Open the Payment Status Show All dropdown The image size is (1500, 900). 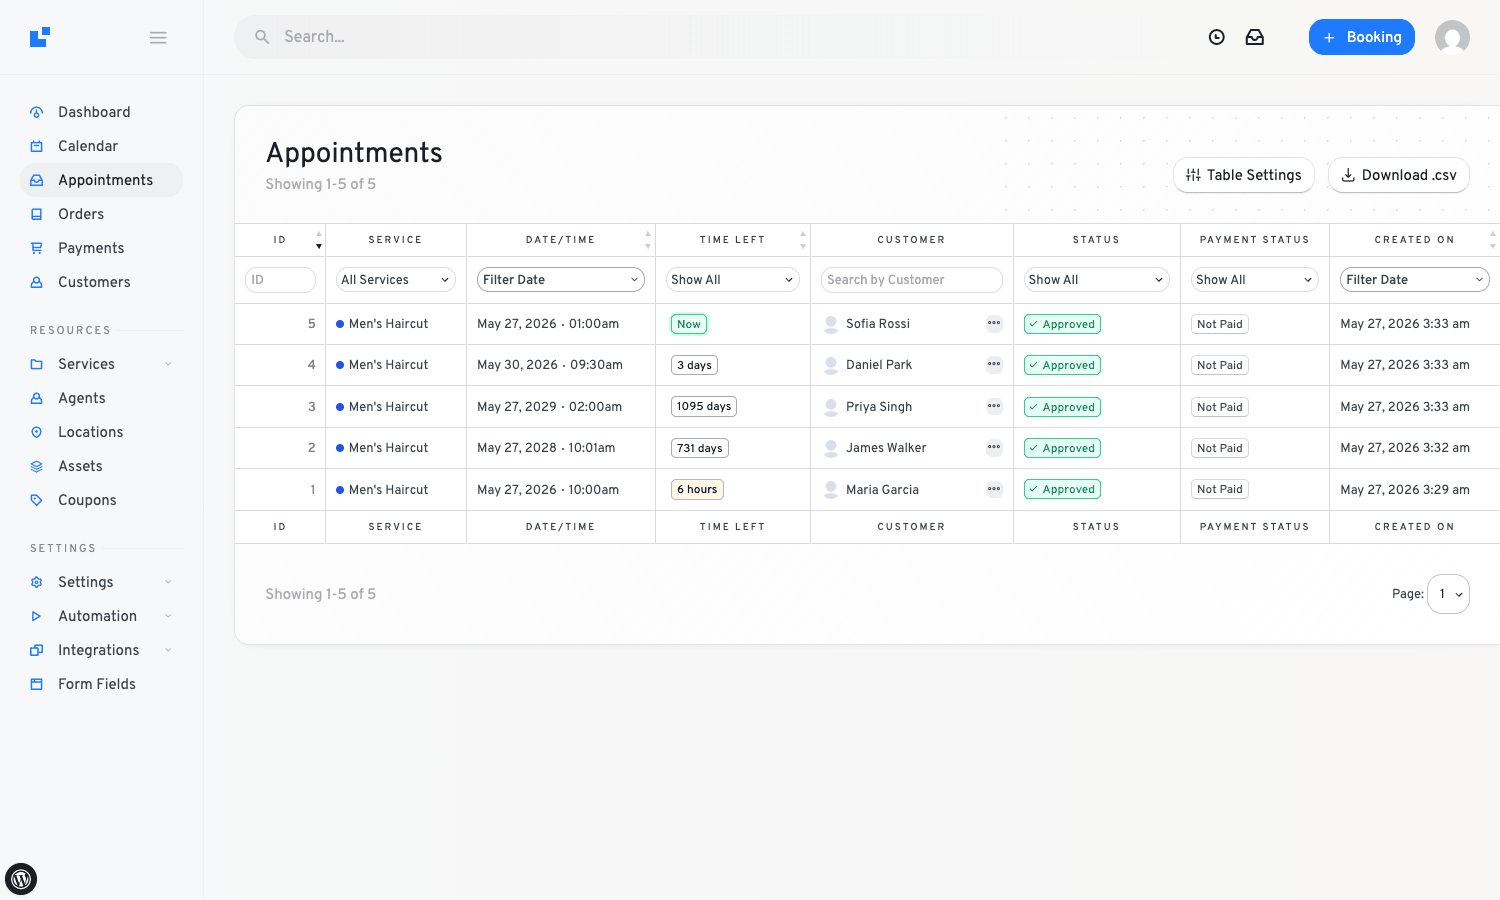pyautogui.click(x=1255, y=280)
